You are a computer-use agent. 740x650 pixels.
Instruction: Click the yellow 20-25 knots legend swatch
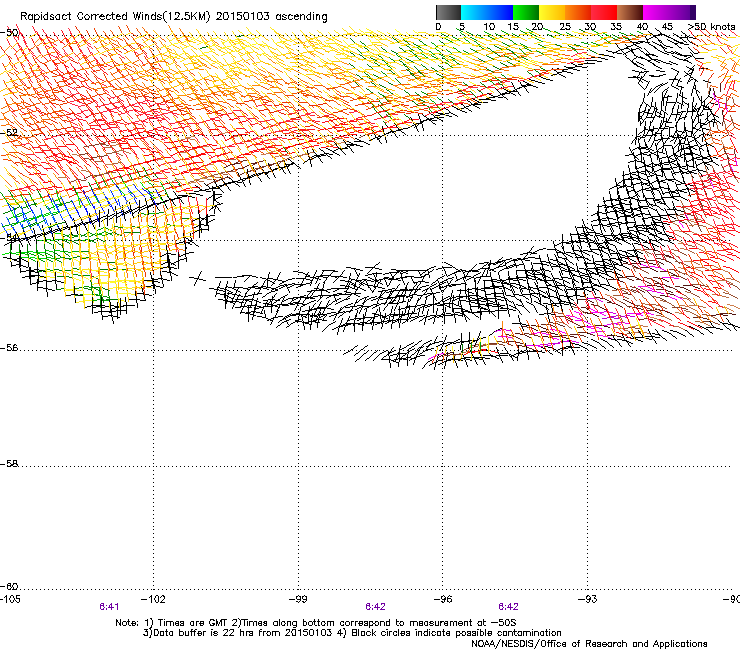552,12
